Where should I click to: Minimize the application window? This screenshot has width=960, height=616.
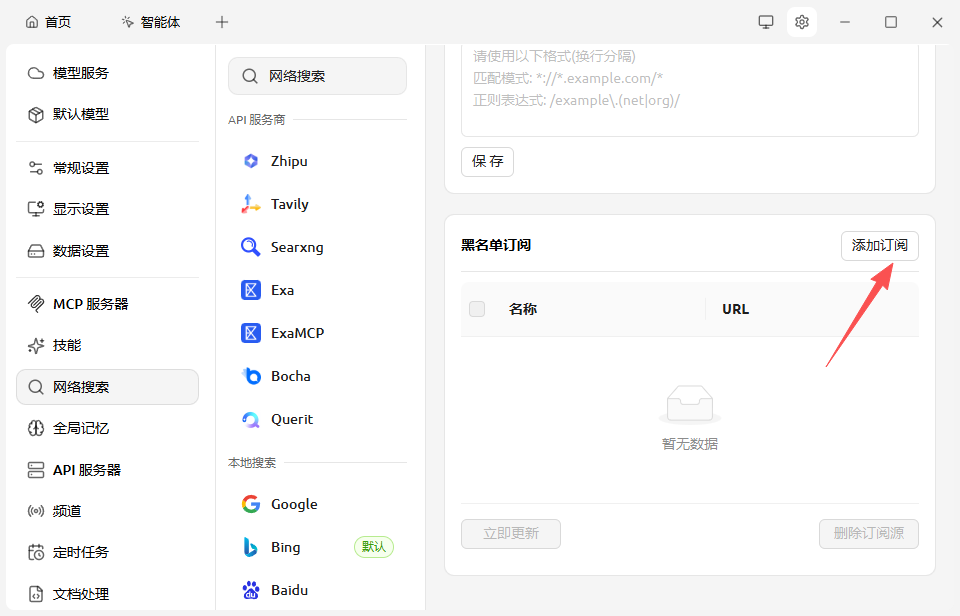tap(845, 23)
